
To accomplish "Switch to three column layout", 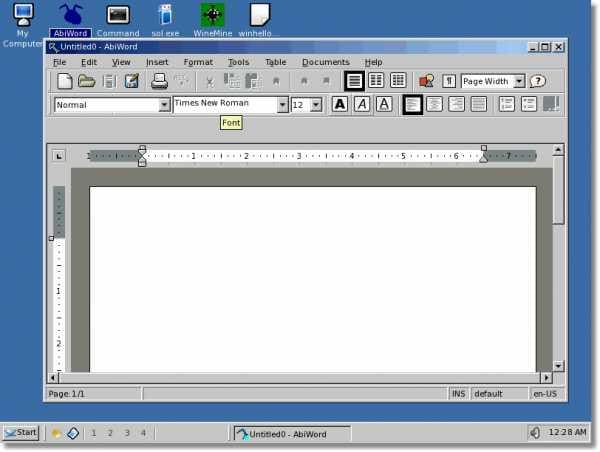I will pos(398,80).
